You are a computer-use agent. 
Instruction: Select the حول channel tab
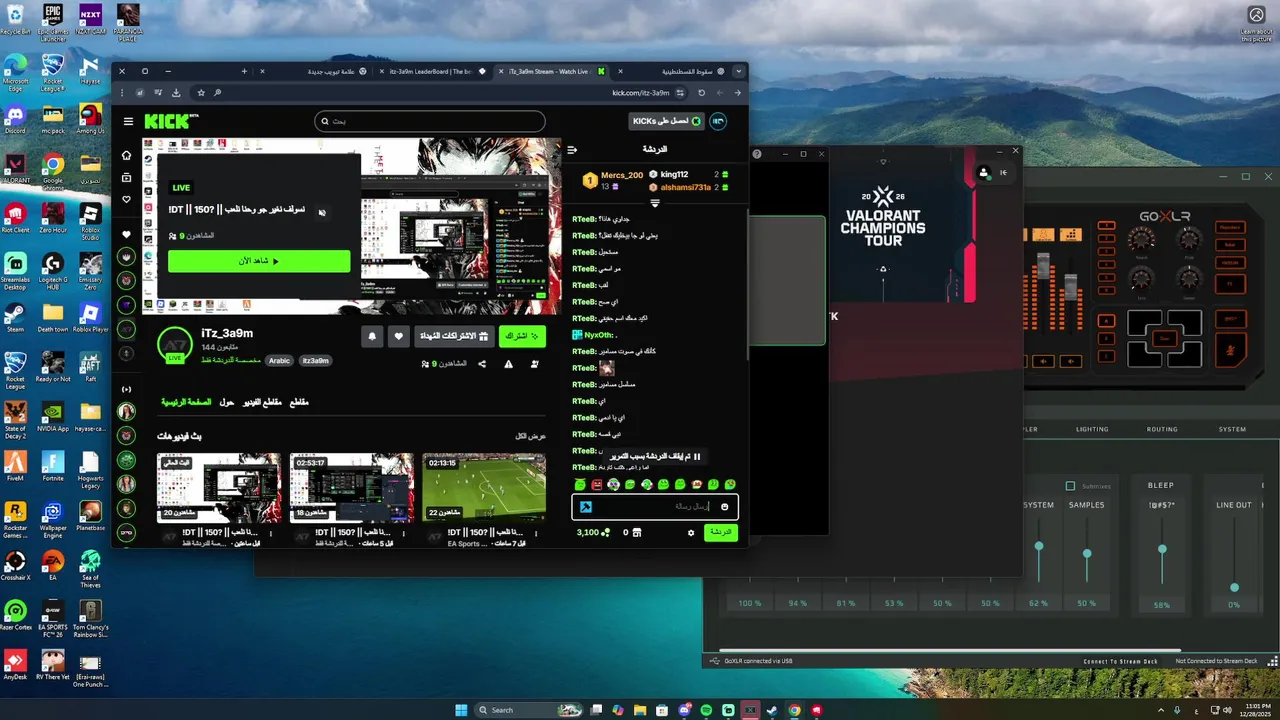pyautogui.click(x=227, y=402)
